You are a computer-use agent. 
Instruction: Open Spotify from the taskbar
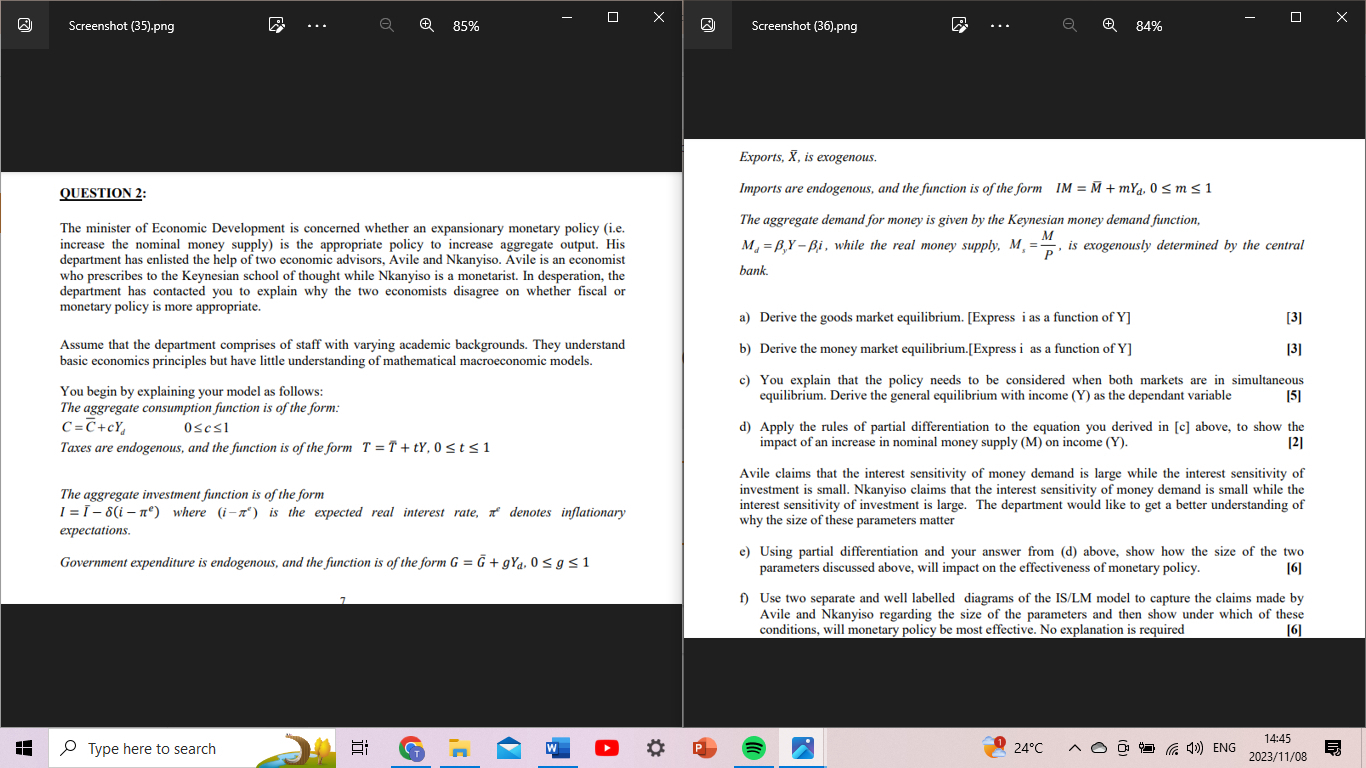coord(753,747)
